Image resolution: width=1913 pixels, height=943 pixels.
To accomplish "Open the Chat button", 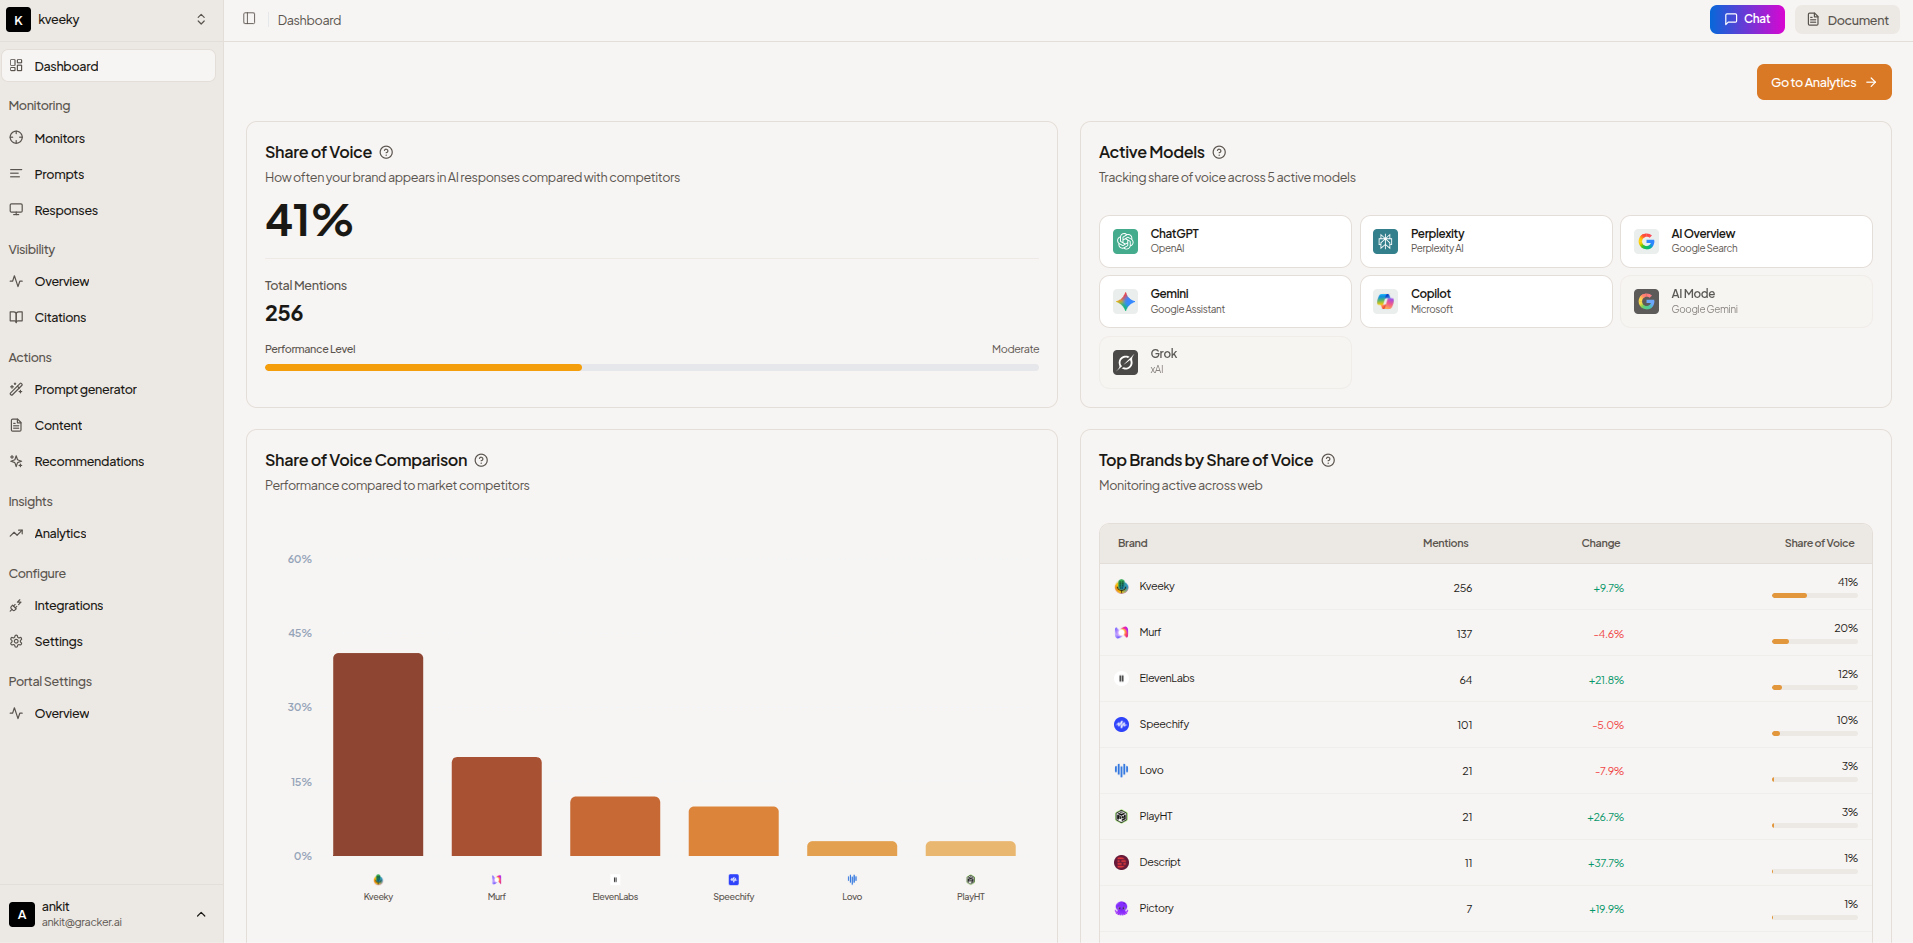I will click(x=1746, y=20).
